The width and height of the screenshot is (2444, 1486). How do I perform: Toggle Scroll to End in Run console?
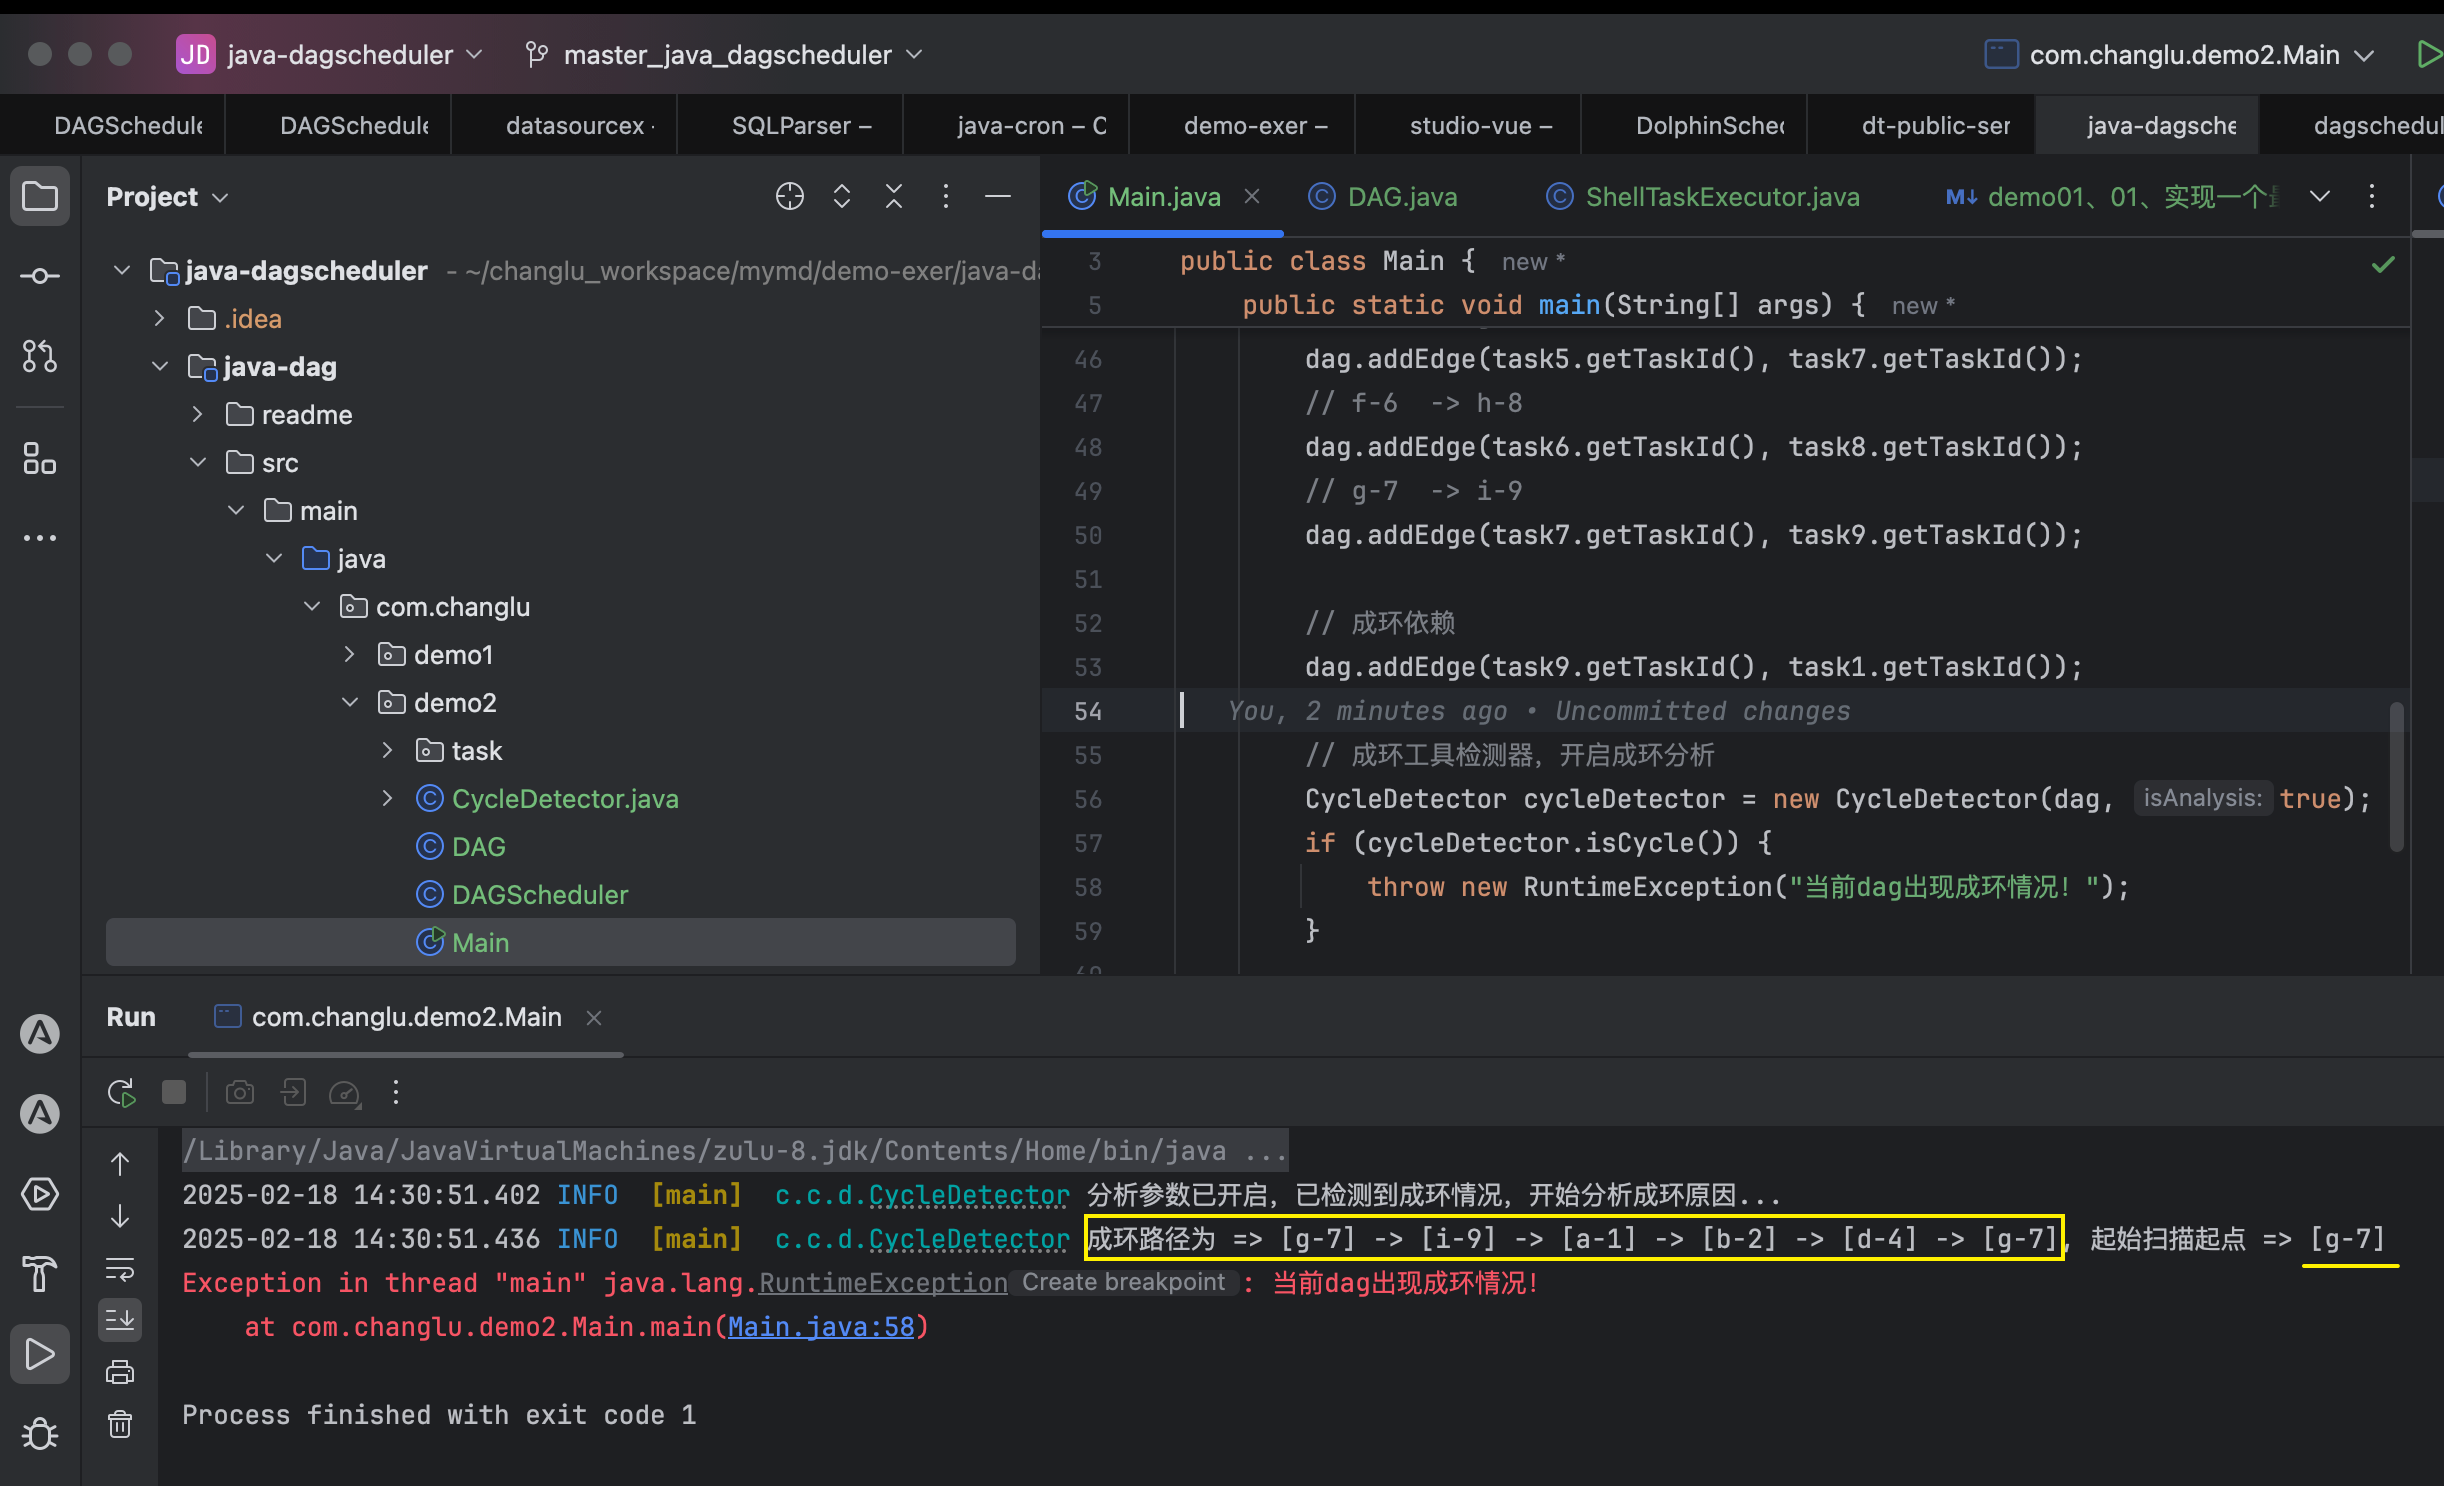pyautogui.click(x=120, y=1320)
